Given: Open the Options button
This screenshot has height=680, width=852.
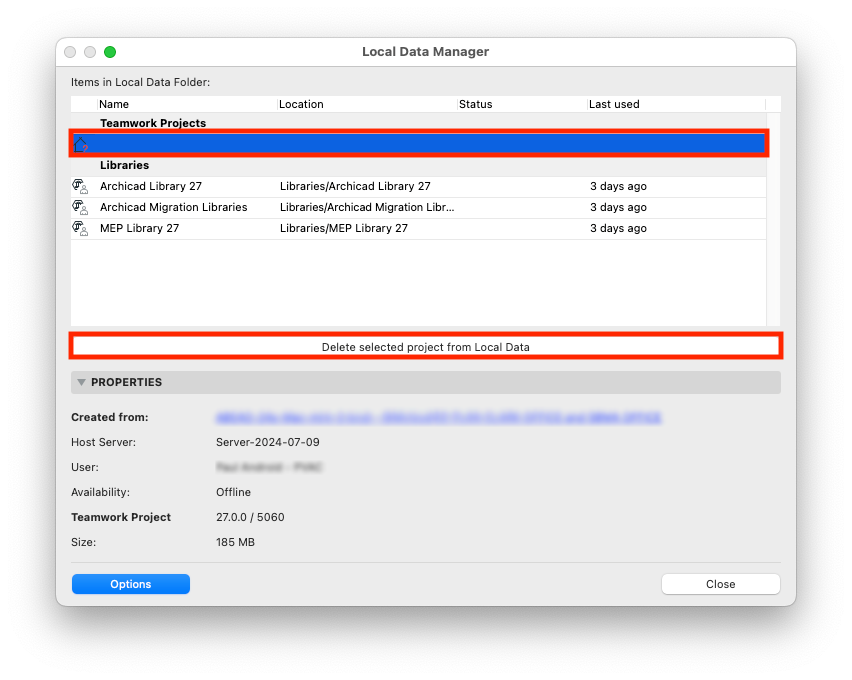Looking at the screenshot, I should (131, 584).
